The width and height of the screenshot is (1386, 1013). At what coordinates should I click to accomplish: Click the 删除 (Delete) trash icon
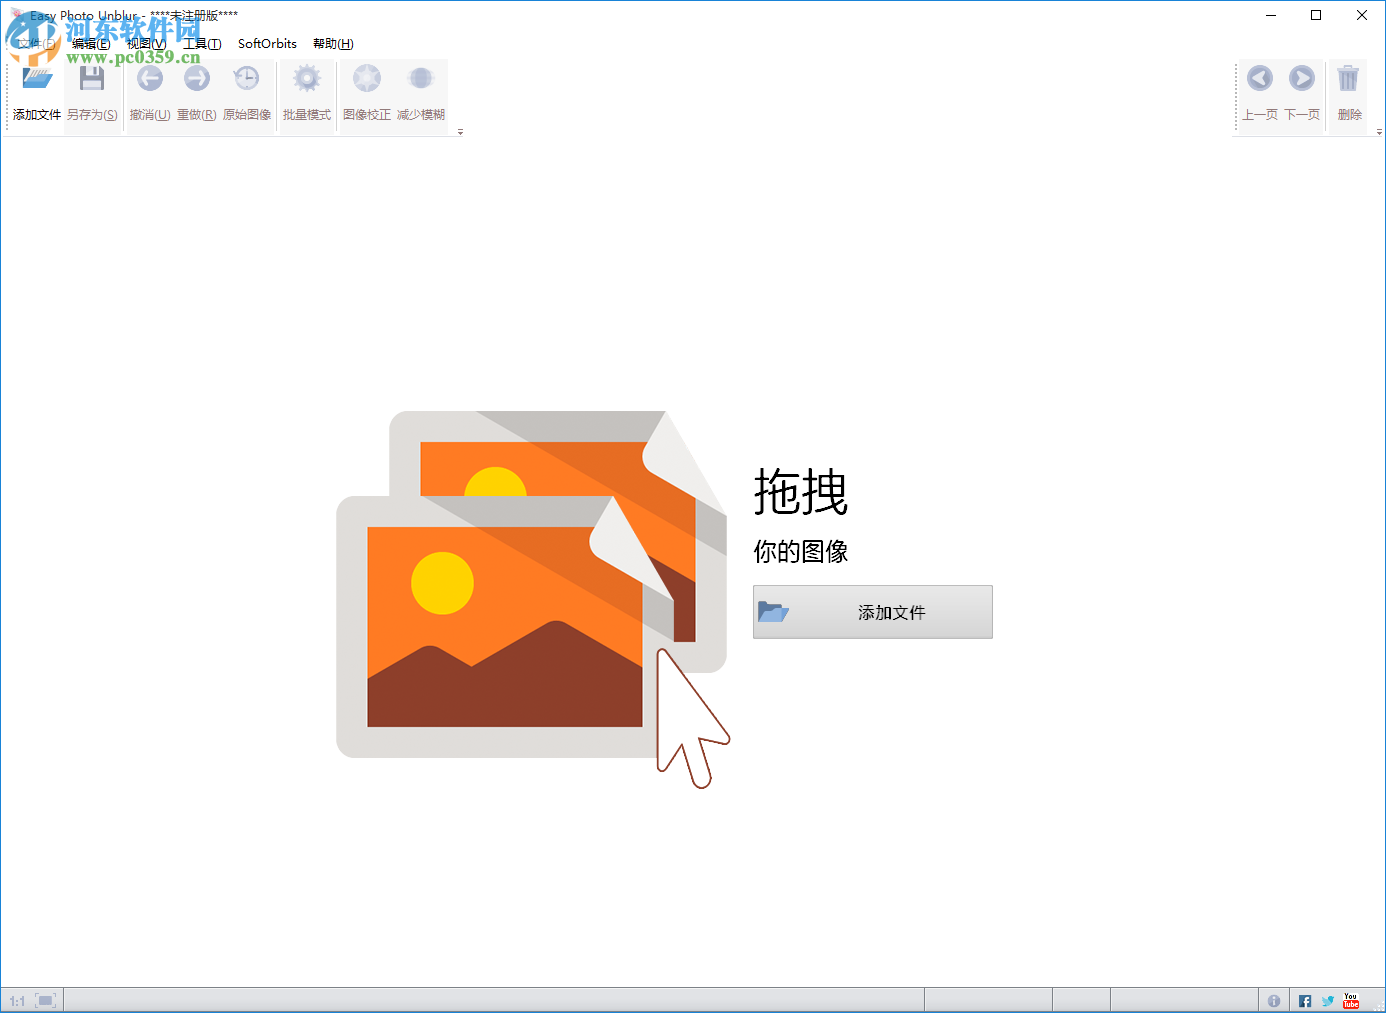[1349, 78]
